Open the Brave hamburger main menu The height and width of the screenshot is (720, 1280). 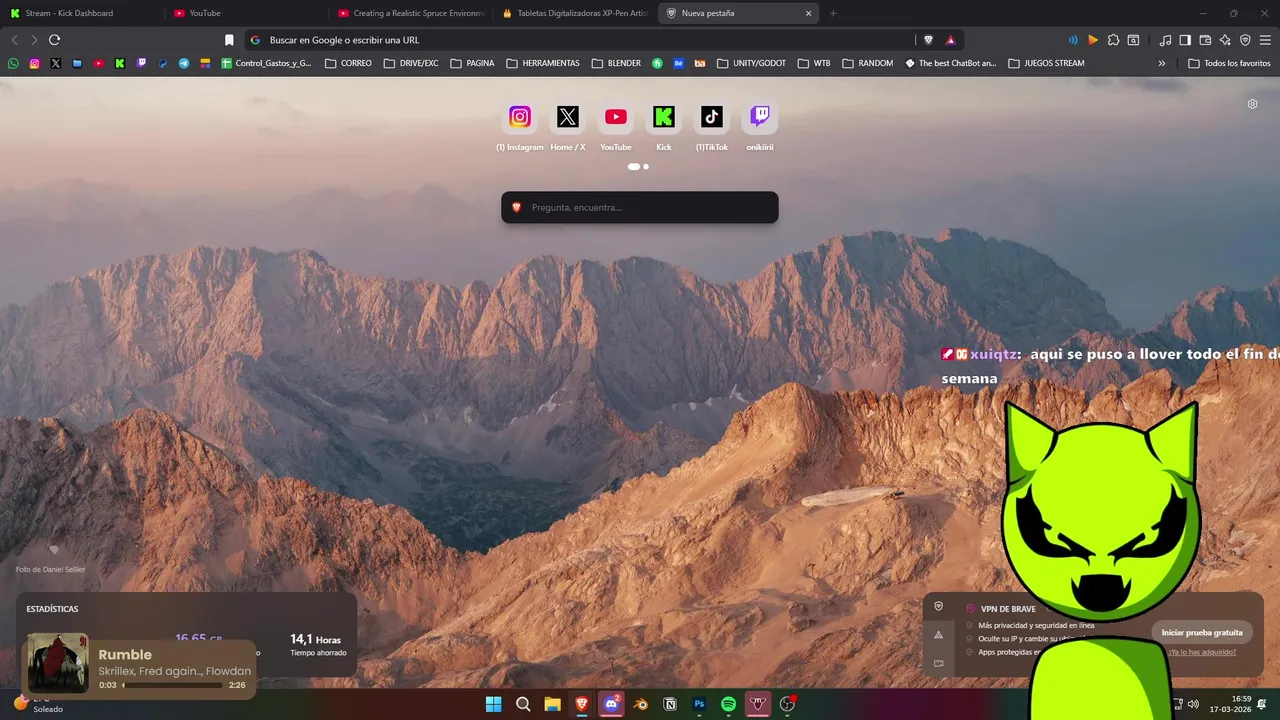[x=1266, y=40]
